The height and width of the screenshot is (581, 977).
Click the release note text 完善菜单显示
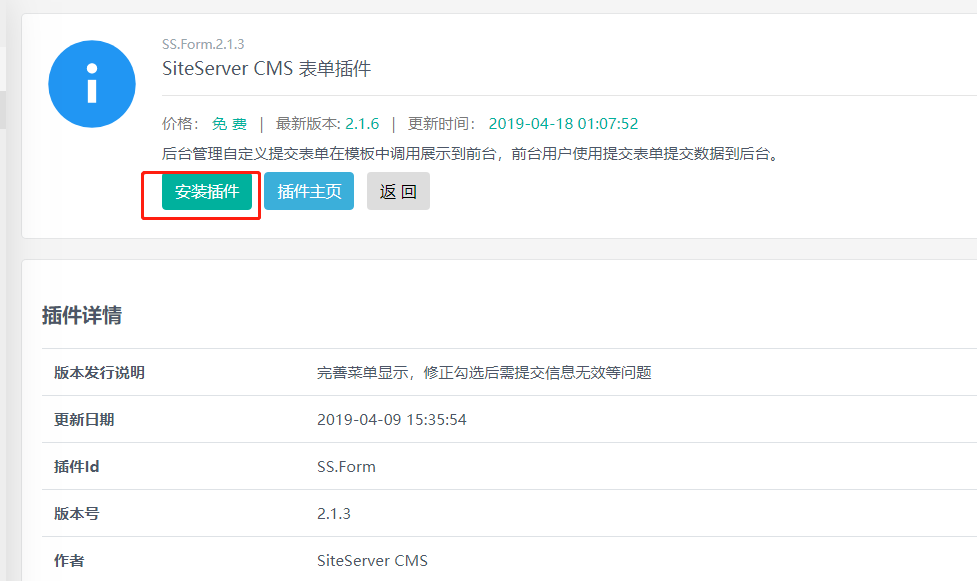coord(484,373)
